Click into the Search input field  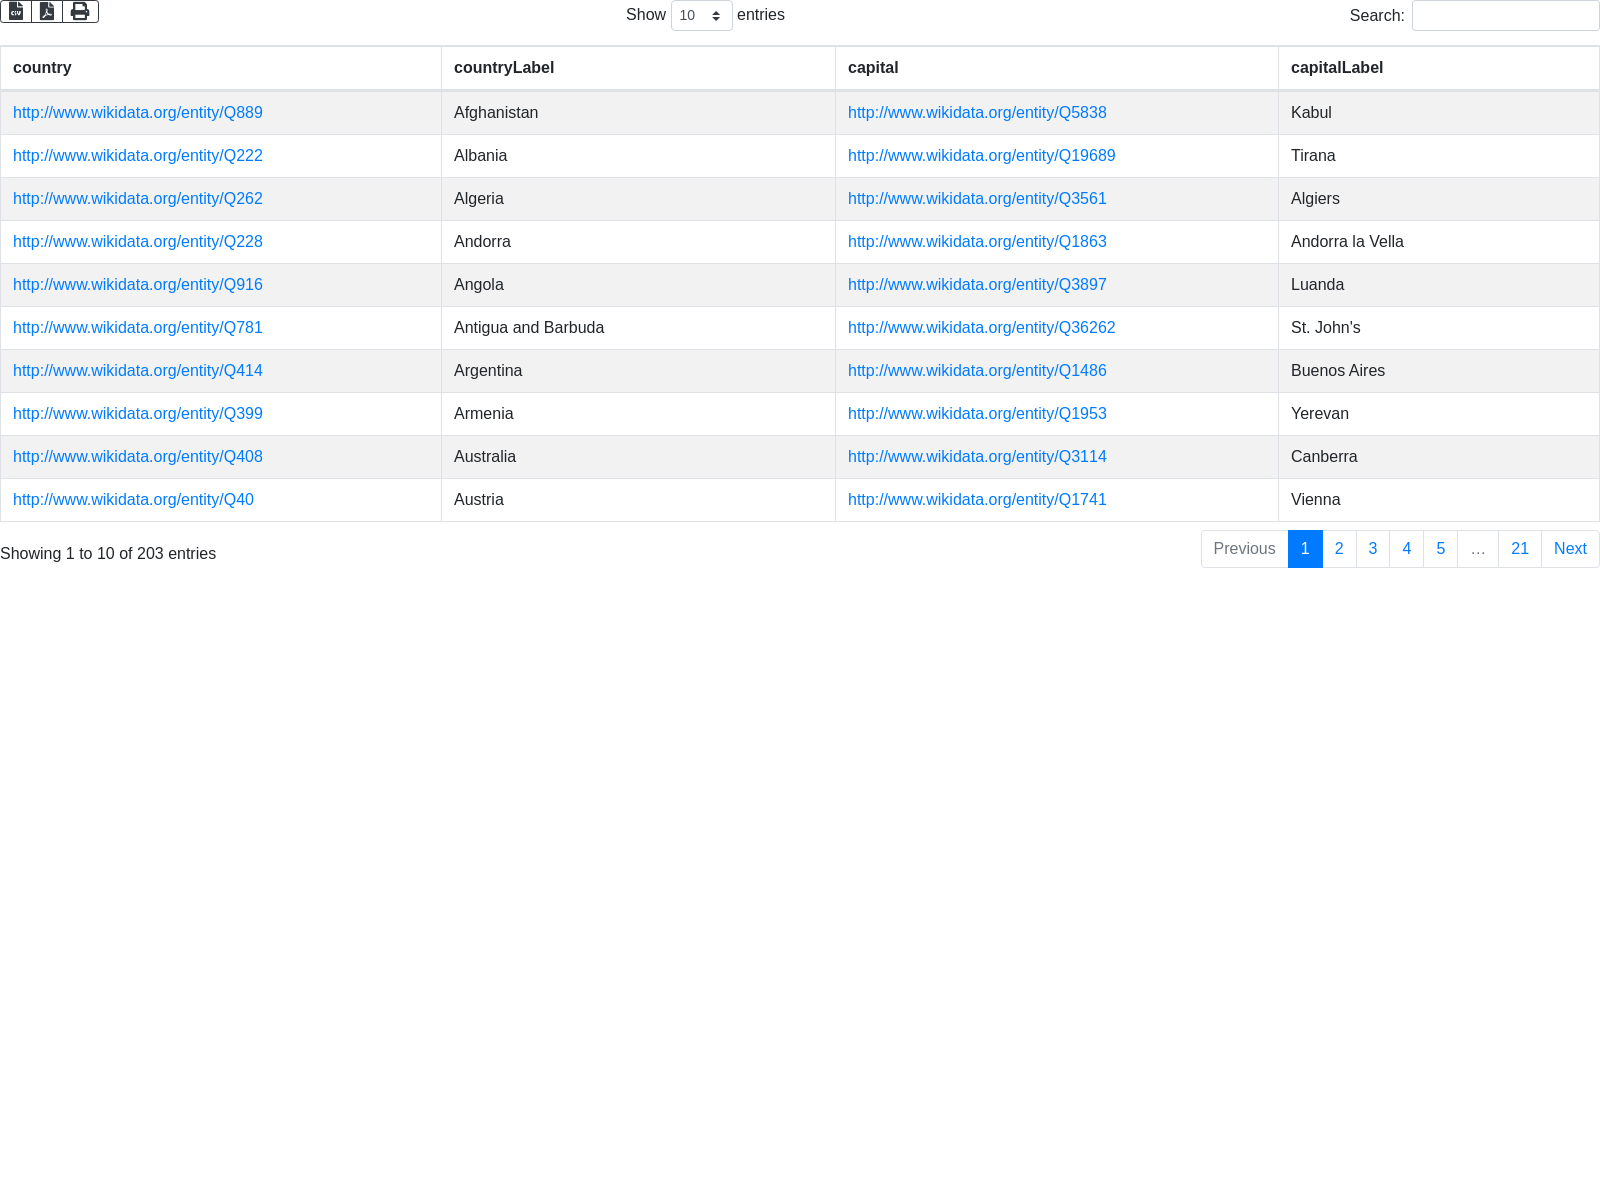(1505, 15)
